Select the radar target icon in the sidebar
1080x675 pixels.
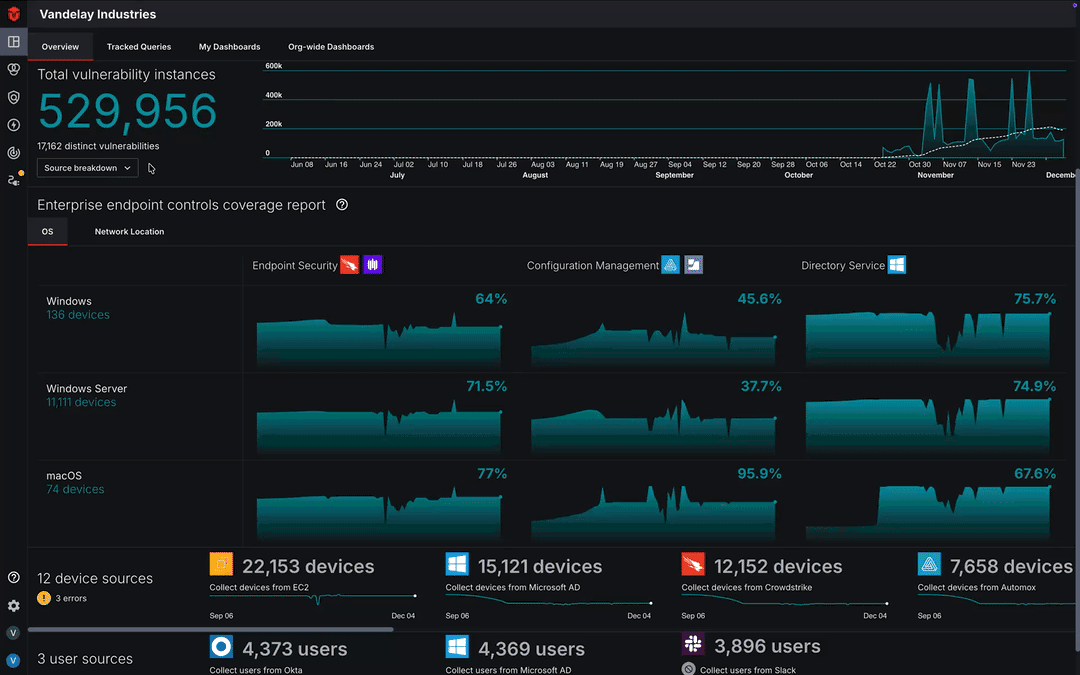[13, 152]
